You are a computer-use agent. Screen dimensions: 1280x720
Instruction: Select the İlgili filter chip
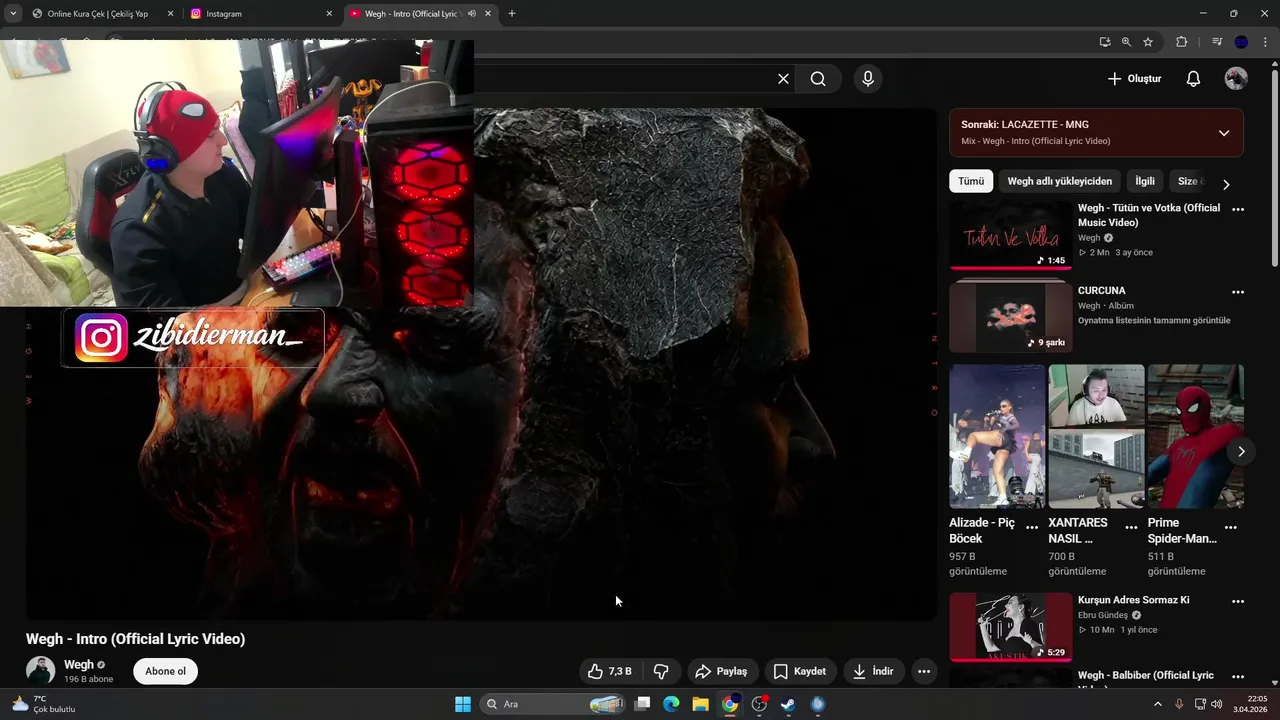pos(1144,181)
